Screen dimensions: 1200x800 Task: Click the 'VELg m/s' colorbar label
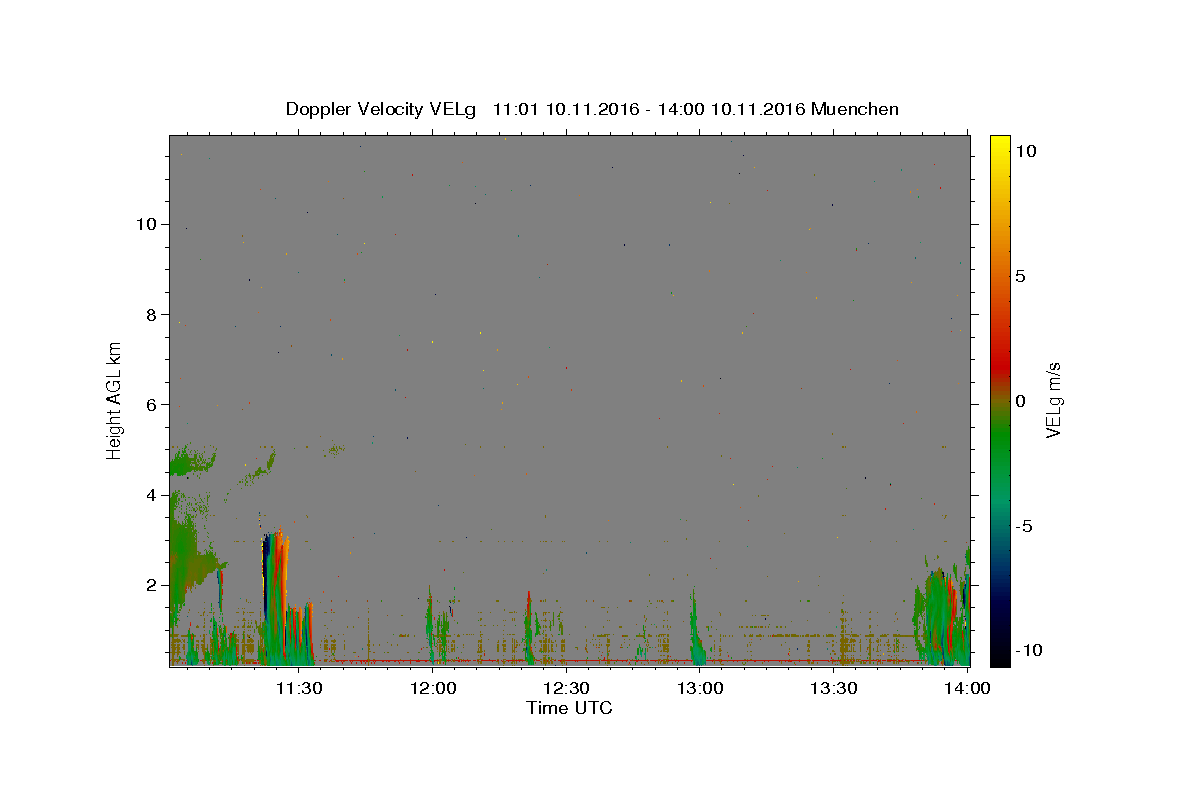point(1053,401)
